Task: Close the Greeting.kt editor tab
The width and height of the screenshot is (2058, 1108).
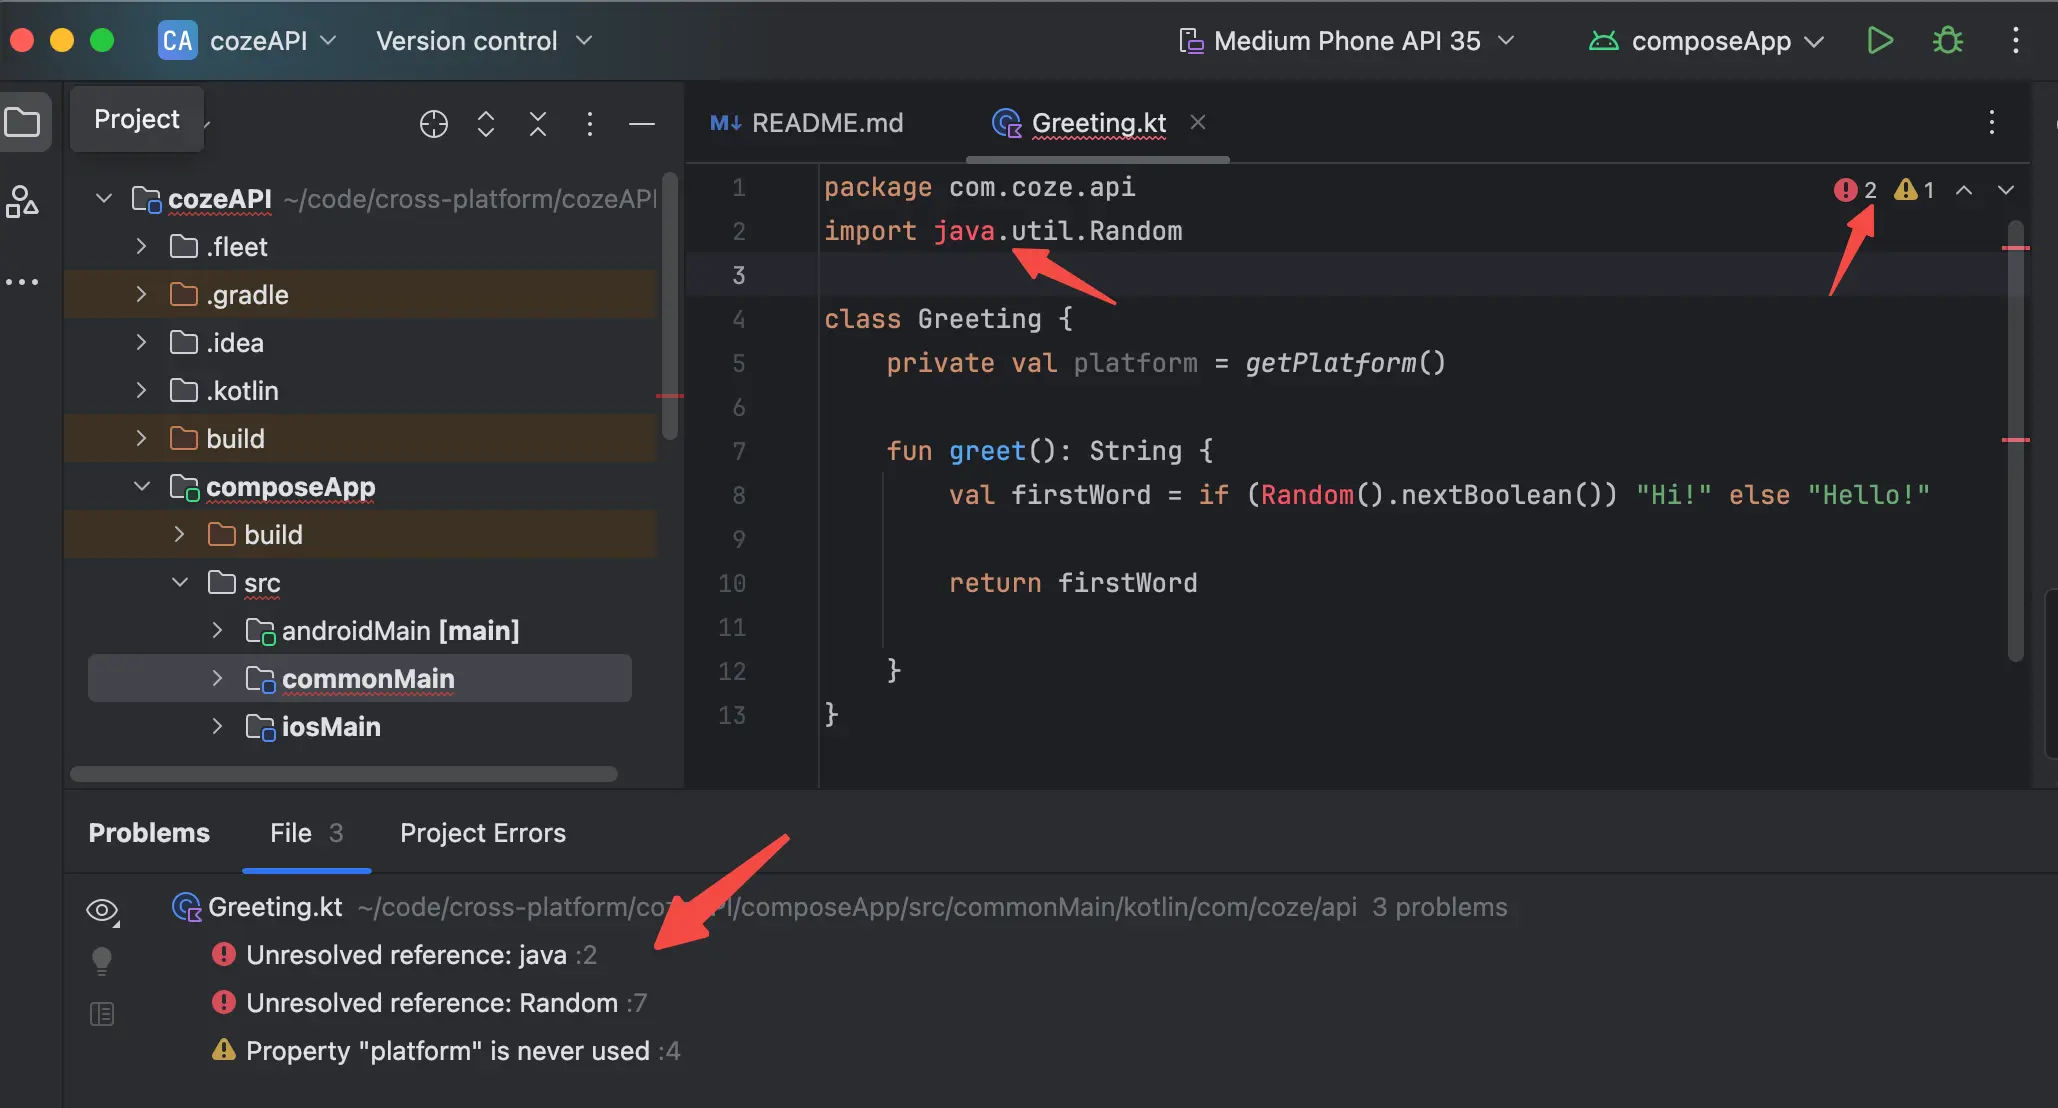Action: (1198, 122)
